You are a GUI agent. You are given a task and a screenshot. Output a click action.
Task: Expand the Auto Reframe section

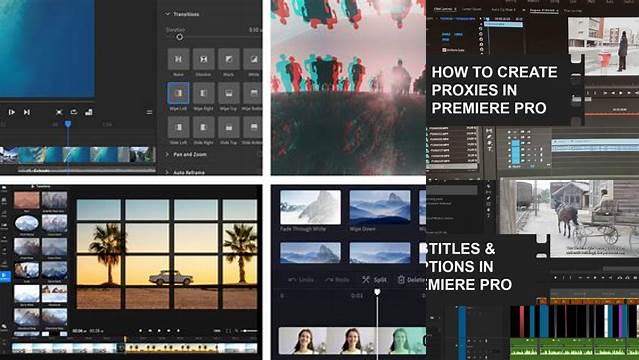pyautogui.click(x=167, y=172)
